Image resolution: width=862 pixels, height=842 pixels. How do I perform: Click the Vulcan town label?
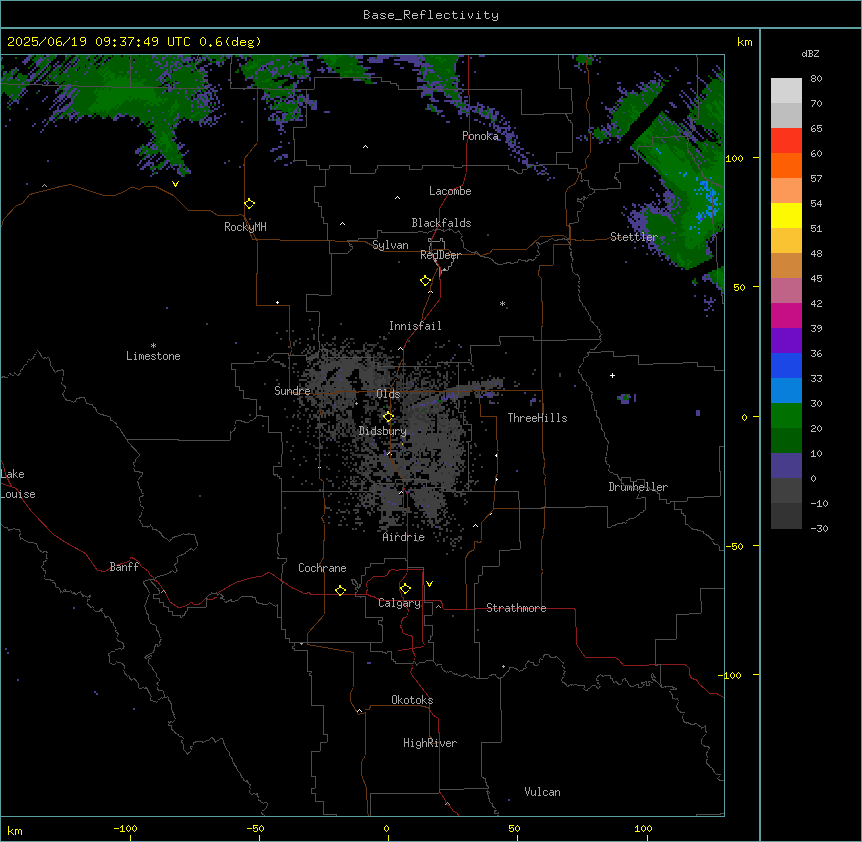click(543, 792)
